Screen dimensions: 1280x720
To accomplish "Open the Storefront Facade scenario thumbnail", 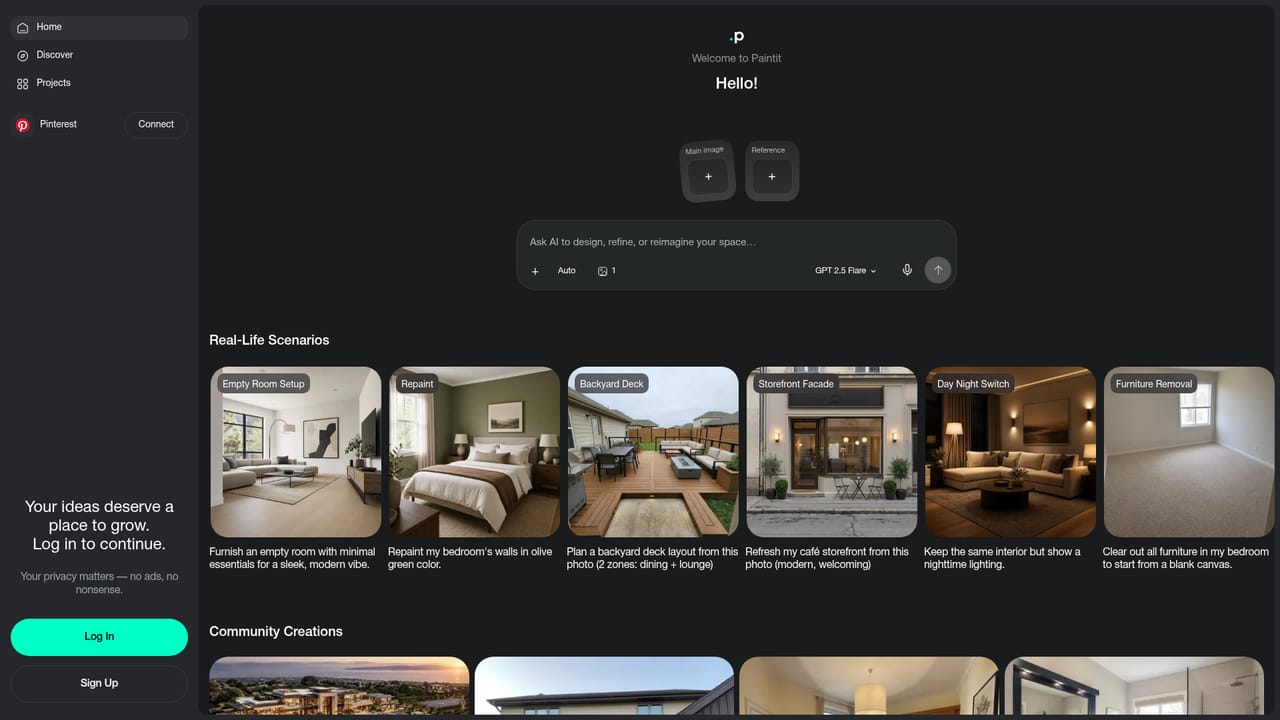I will pyautogui.click(x=831, y=452).
